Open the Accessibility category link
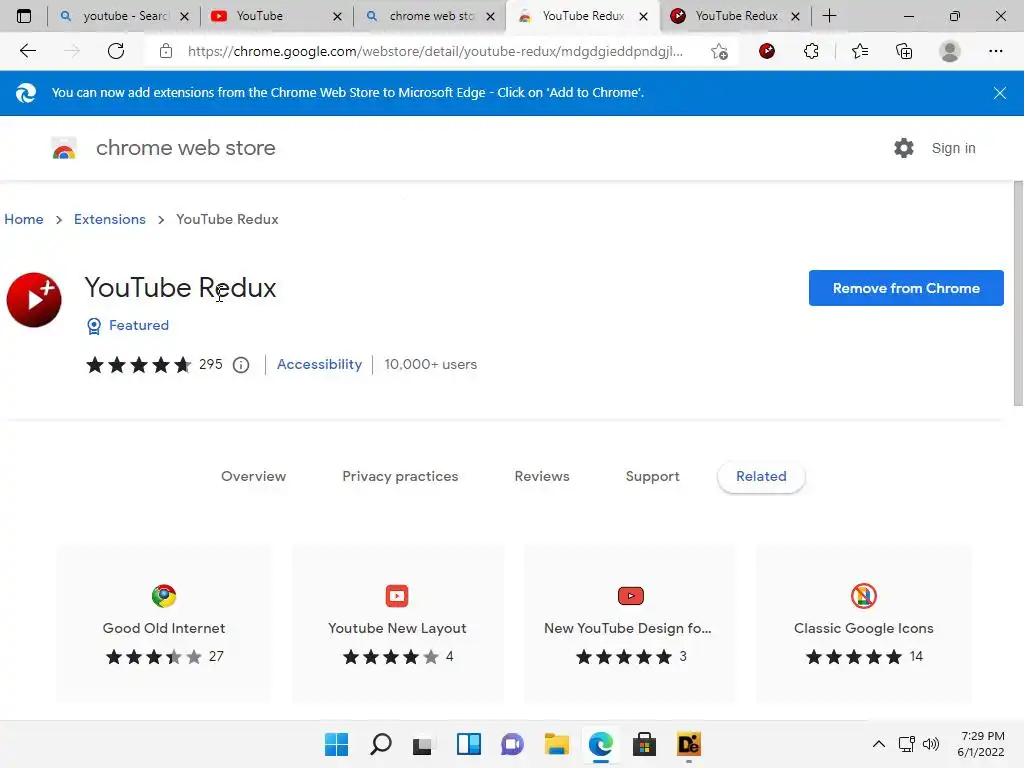 tap(319, 364)
